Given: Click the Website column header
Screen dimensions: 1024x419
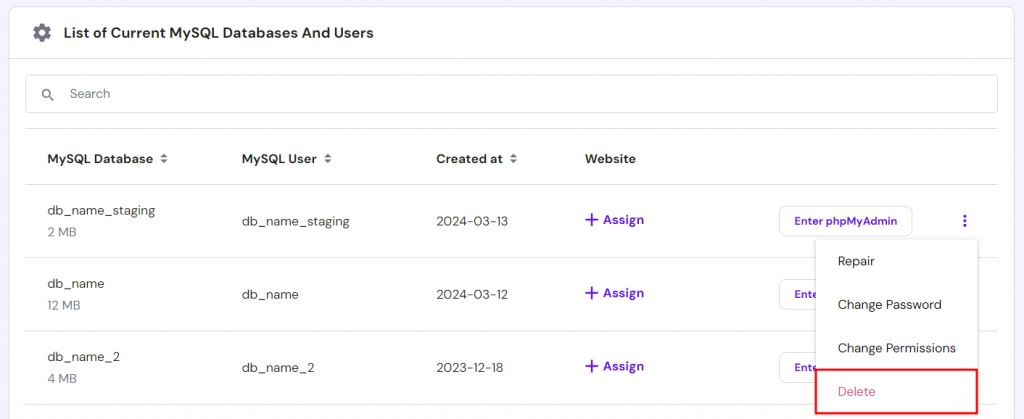Looking at the screenshot, I should coord(610,159).
